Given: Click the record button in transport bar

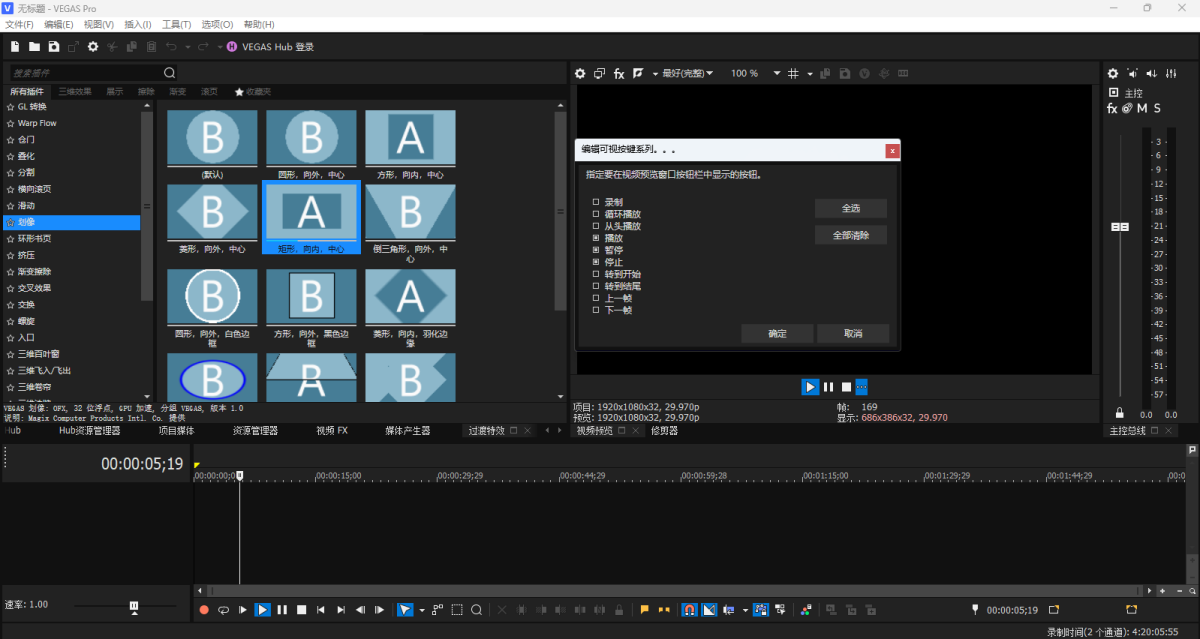Looking at the screenshot, I should 204,609.
